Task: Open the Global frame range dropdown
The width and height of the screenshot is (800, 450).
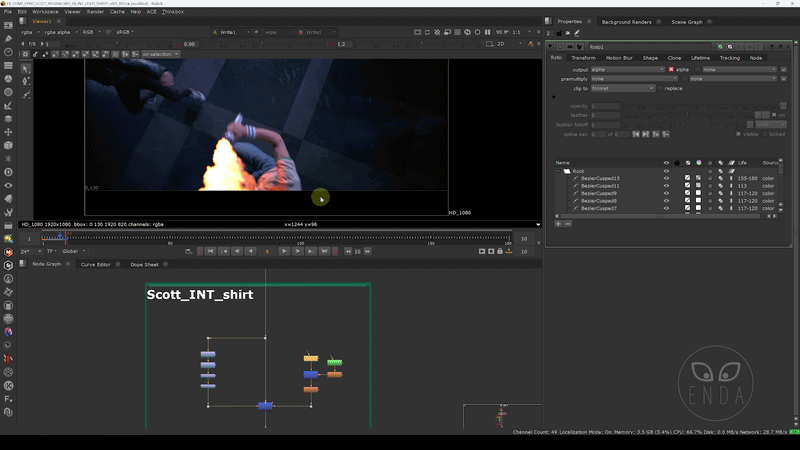Action: pyautogui.click(x=73, y=251)
